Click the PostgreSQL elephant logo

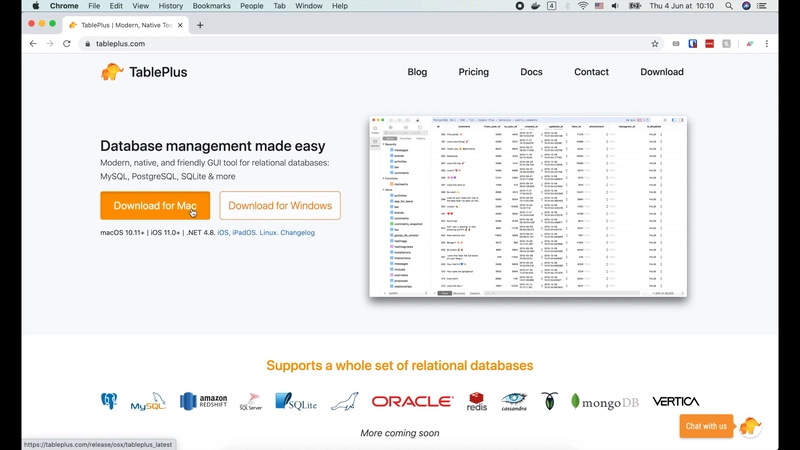109,401
